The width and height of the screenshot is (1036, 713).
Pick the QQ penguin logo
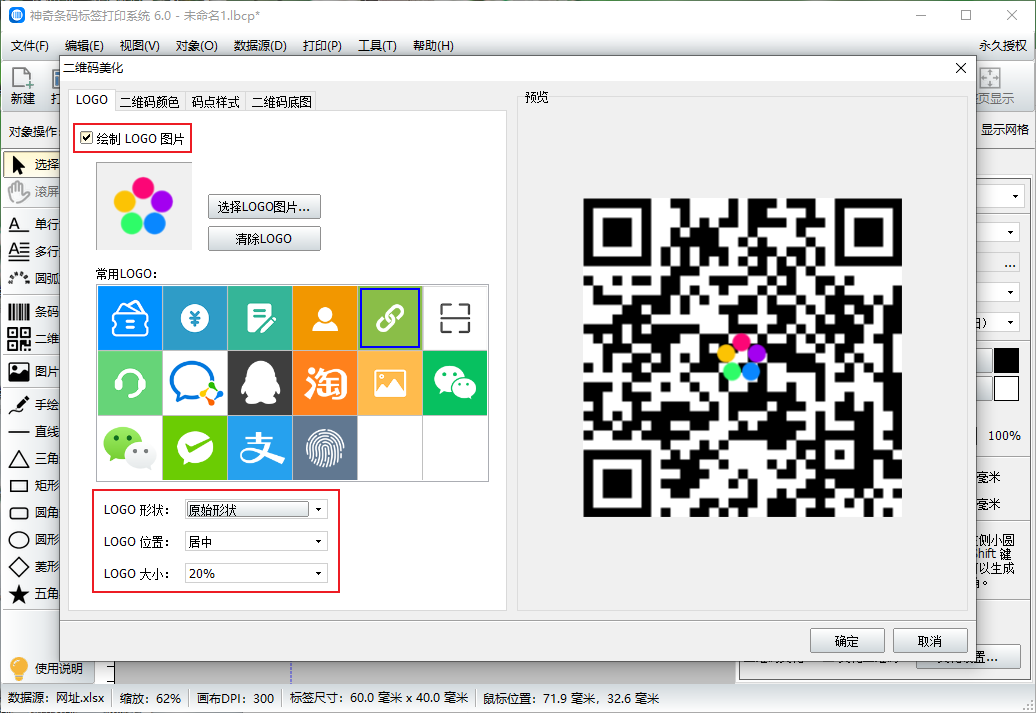(260, 383)
